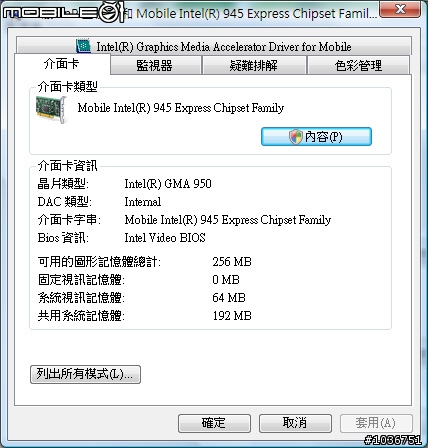This screenshot has width=428, height=448.
Task: Click 列出所有模式(L)... button
Action: pyautogui.click(x=85, y=374)
